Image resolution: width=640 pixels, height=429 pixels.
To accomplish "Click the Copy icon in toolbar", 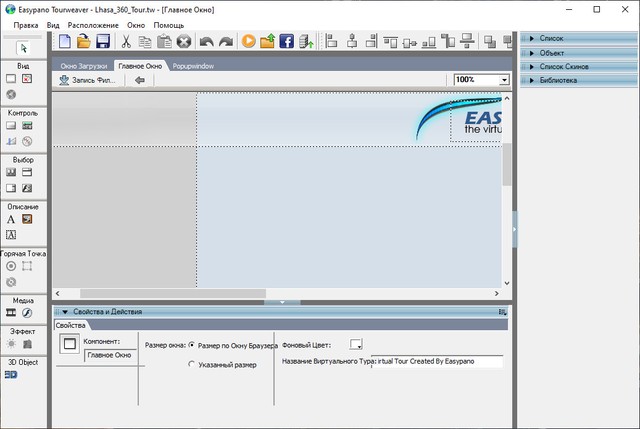I will click(145, 41).
